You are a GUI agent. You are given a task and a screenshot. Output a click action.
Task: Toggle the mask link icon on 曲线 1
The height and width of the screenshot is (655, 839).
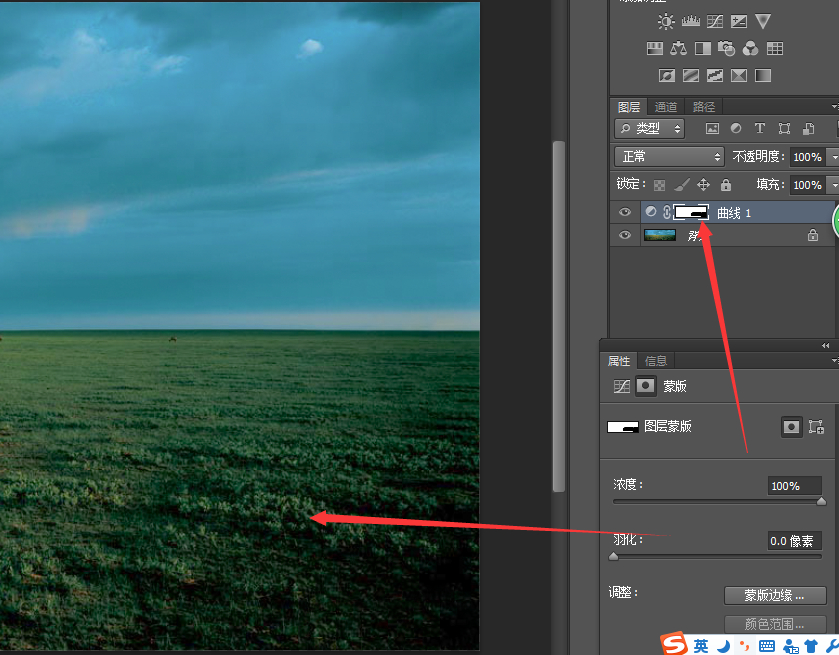[667, 212]
